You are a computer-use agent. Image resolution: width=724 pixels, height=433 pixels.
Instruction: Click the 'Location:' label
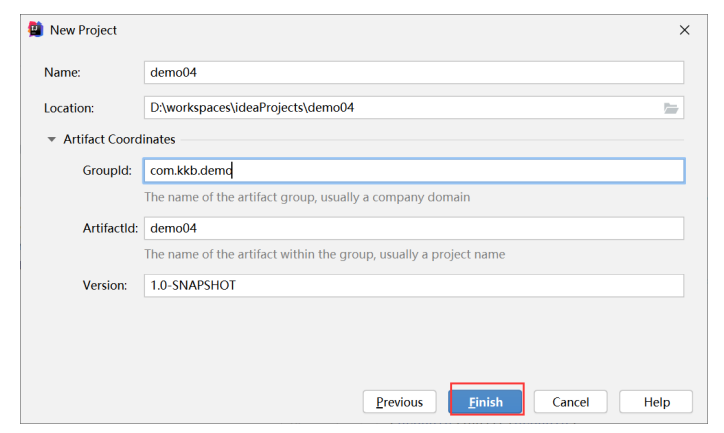click(69, 108)
